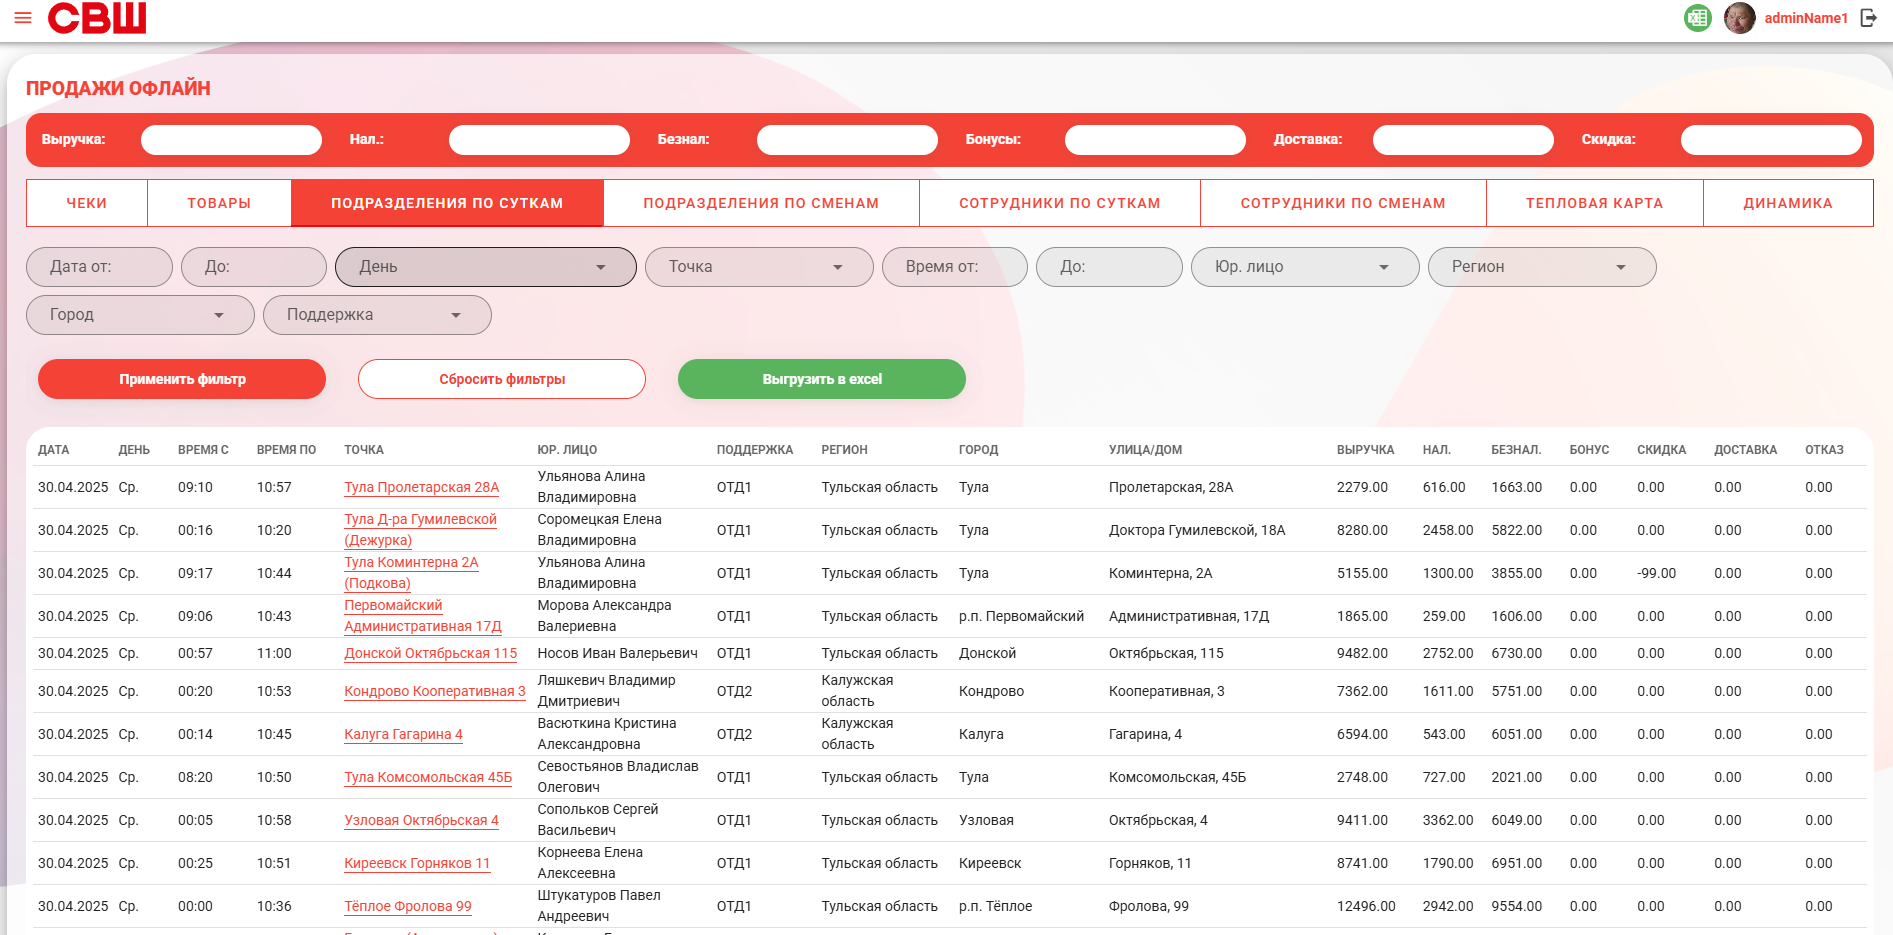Open the Подразделения по сменам tab
1893x935 pixels.
[761, 203]
